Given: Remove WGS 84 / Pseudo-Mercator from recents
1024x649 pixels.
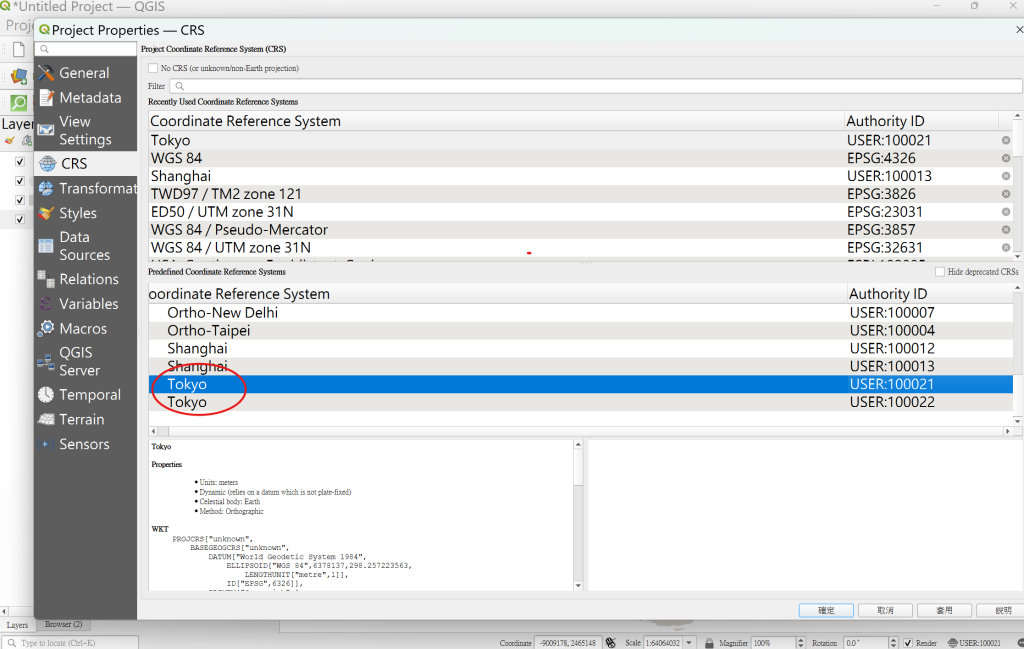Looking at the screenshot, I should (x=1006, y=230).
